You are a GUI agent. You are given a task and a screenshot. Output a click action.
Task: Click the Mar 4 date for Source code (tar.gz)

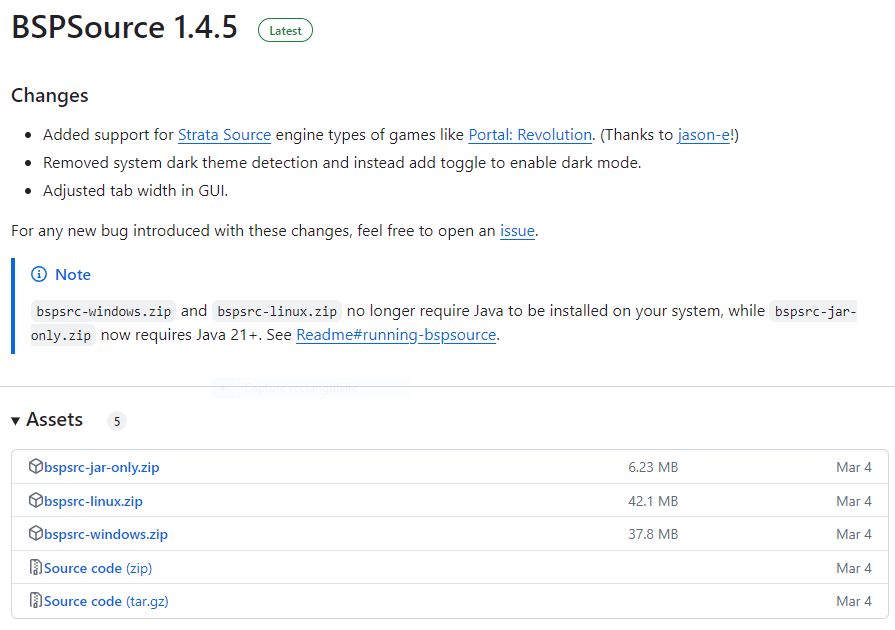(854, 601)
